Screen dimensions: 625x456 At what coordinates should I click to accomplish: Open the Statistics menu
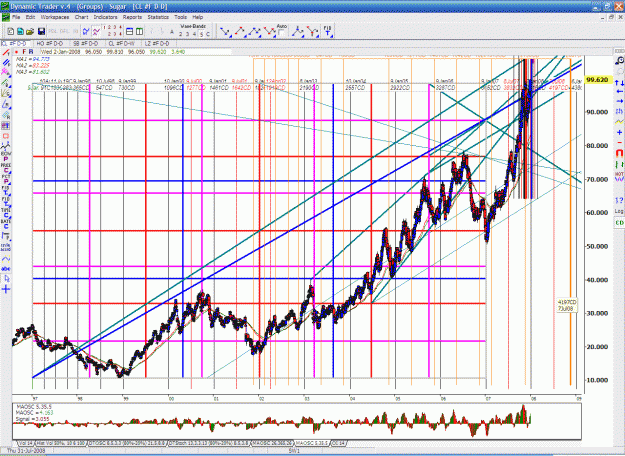pyautogui.click(x=158, y=17)
